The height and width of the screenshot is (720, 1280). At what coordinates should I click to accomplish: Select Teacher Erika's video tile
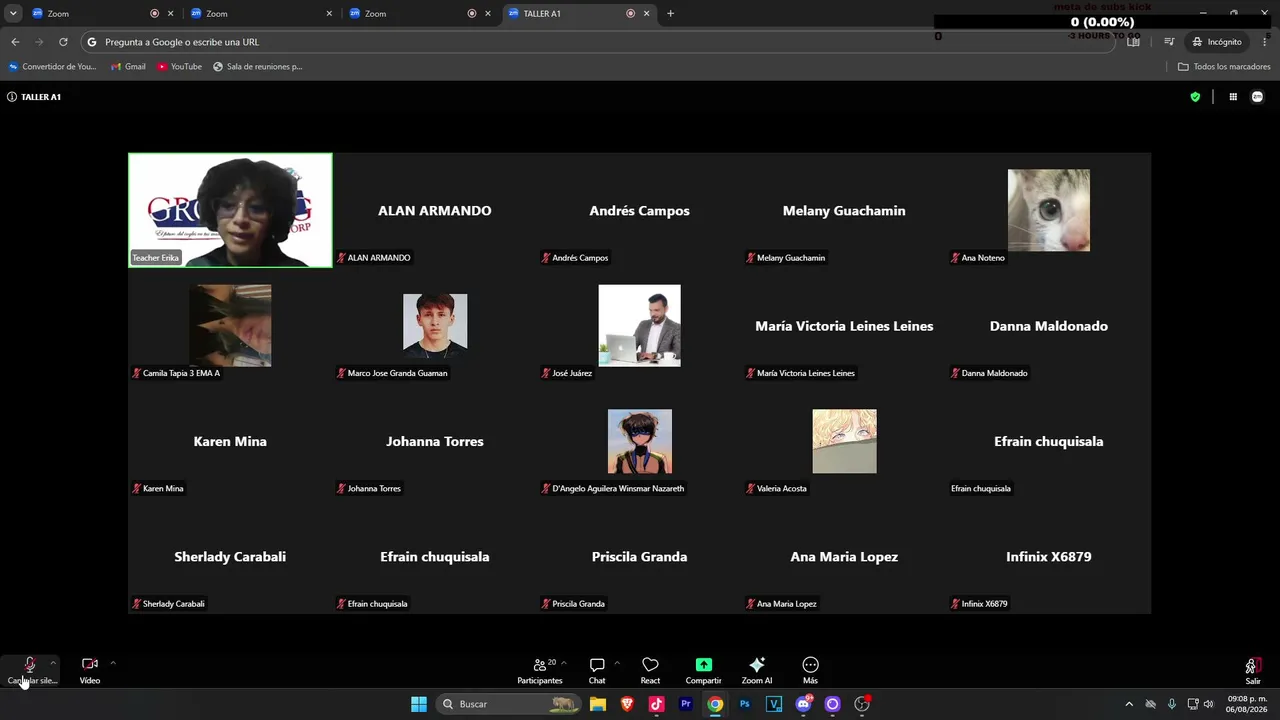[x=230, y=210]
